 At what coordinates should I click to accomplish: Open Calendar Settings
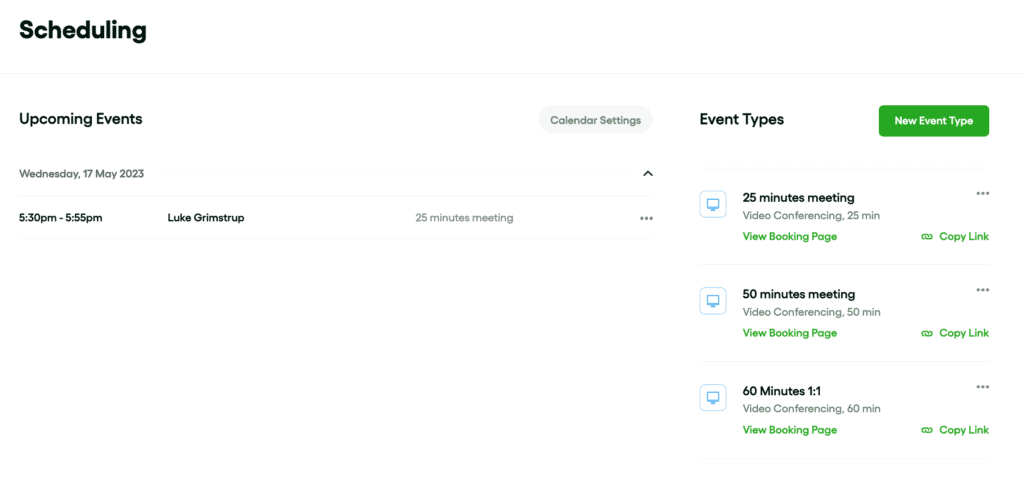596,120
